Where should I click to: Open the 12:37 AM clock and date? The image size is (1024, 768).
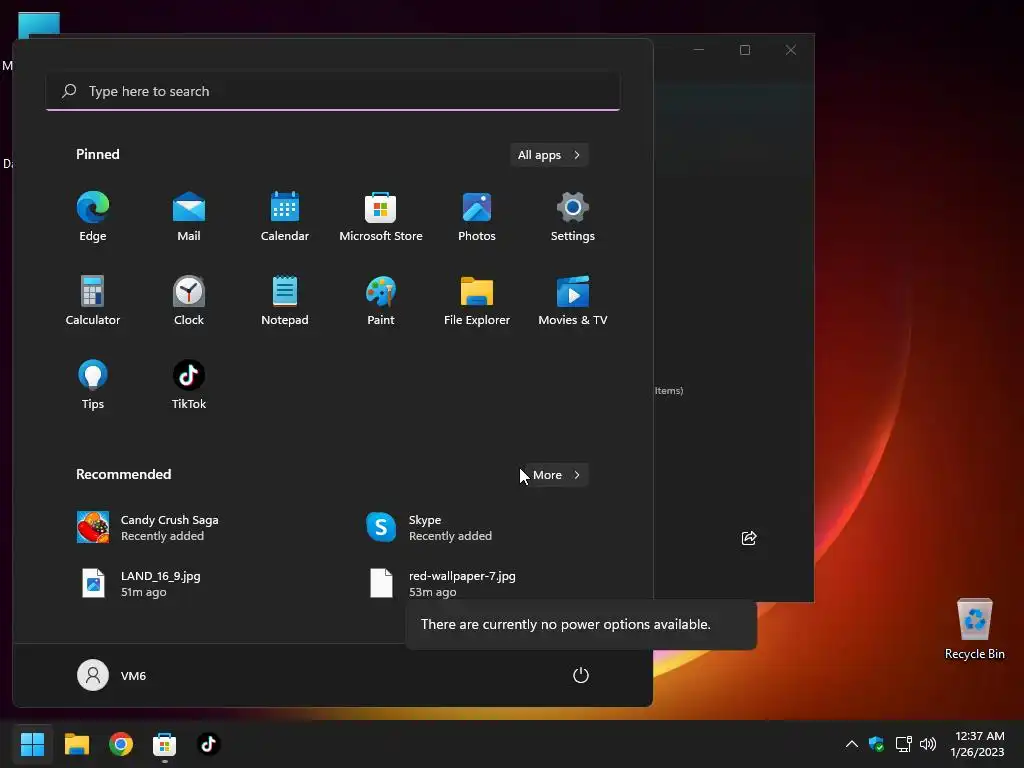pyautogui.click(x=978, y=744)
